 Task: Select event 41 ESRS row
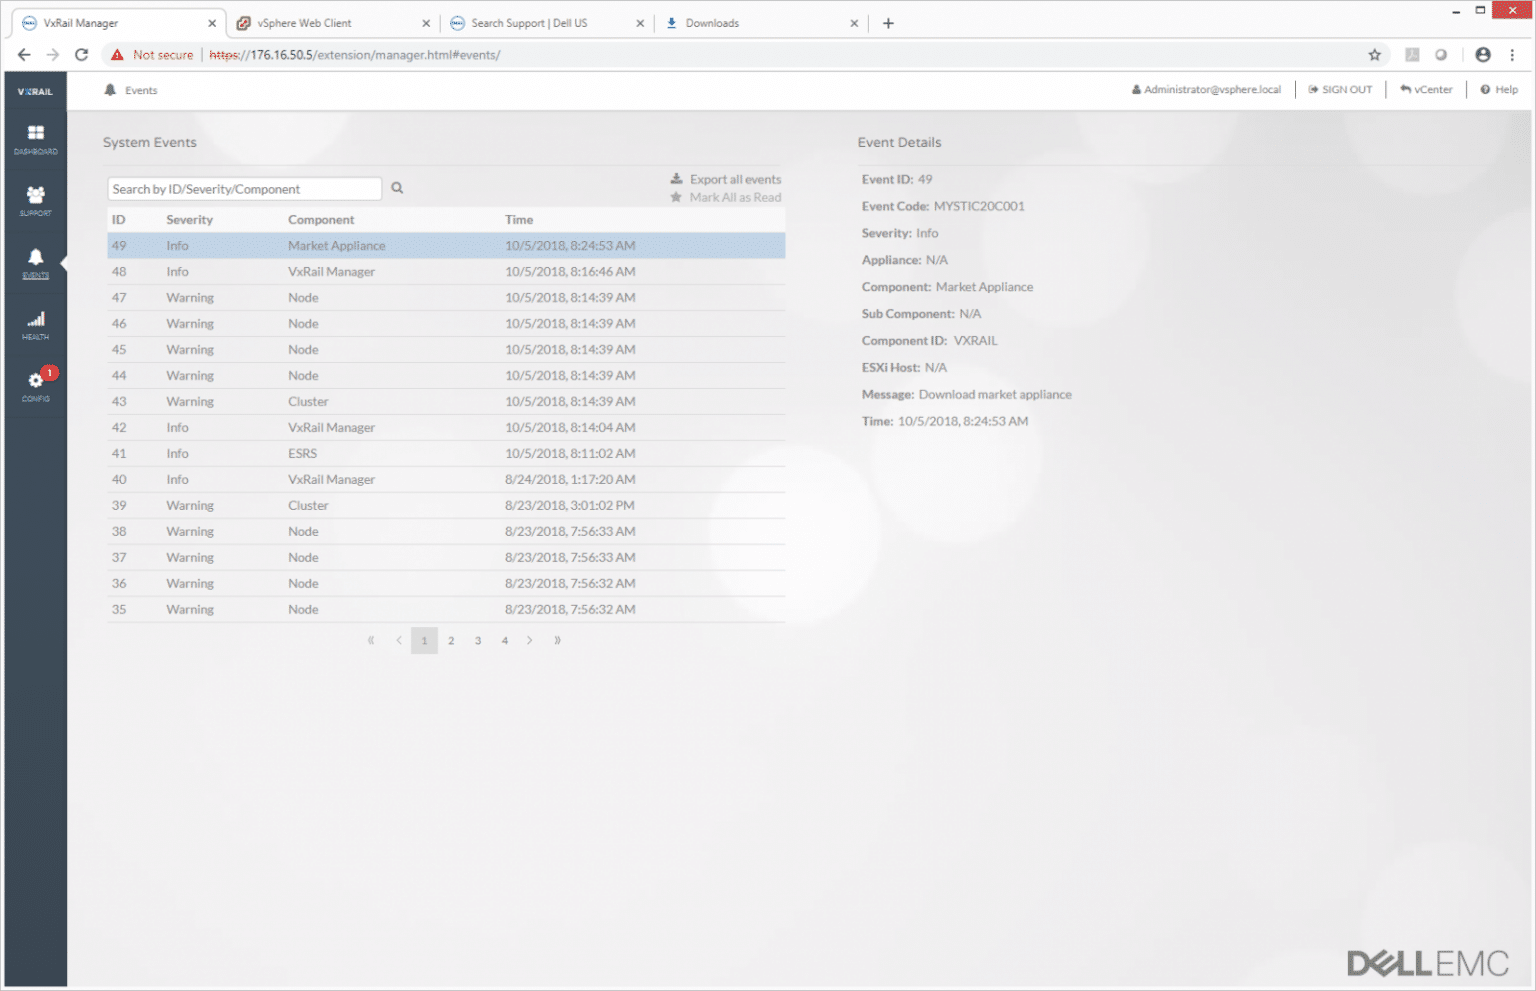tap(446, 454)
